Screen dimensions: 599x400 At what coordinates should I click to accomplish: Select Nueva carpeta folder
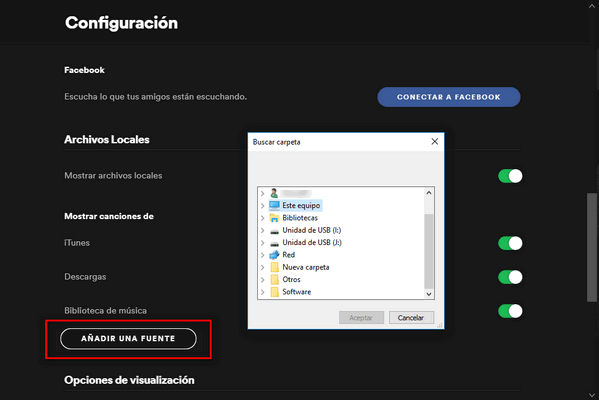[x=306, y=267]
